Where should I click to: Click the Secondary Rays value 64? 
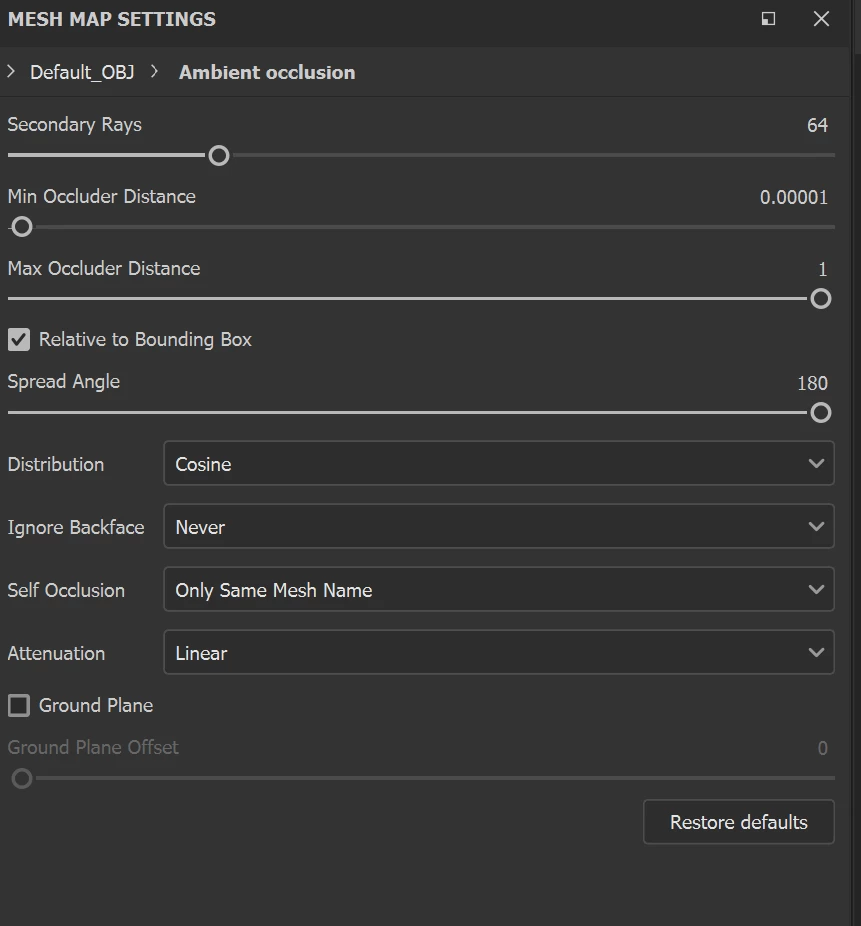(x=817, y=125)
